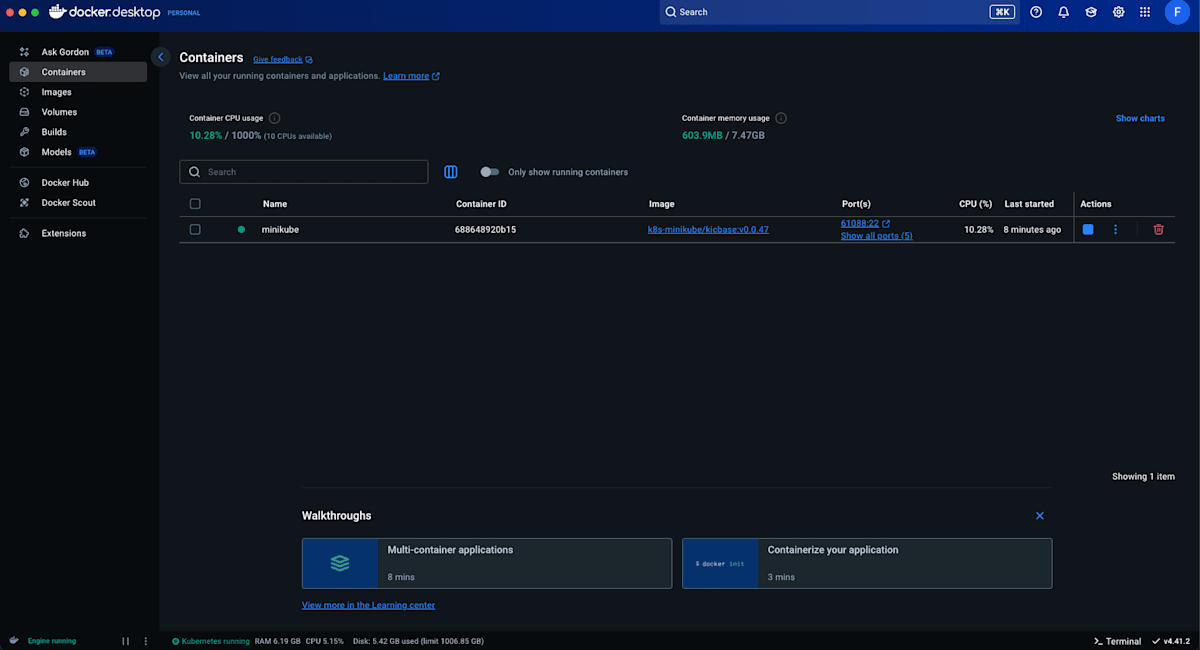This screenshot has height=650, width=1200.
Task: Open Models in sidebar
Action: click(x=78, y=152)
